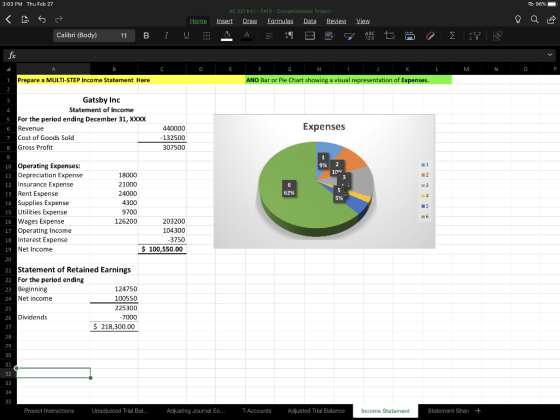Toggle bold formatting
Image resolution: width=560 pixels, height=420 pixels.
146,35
